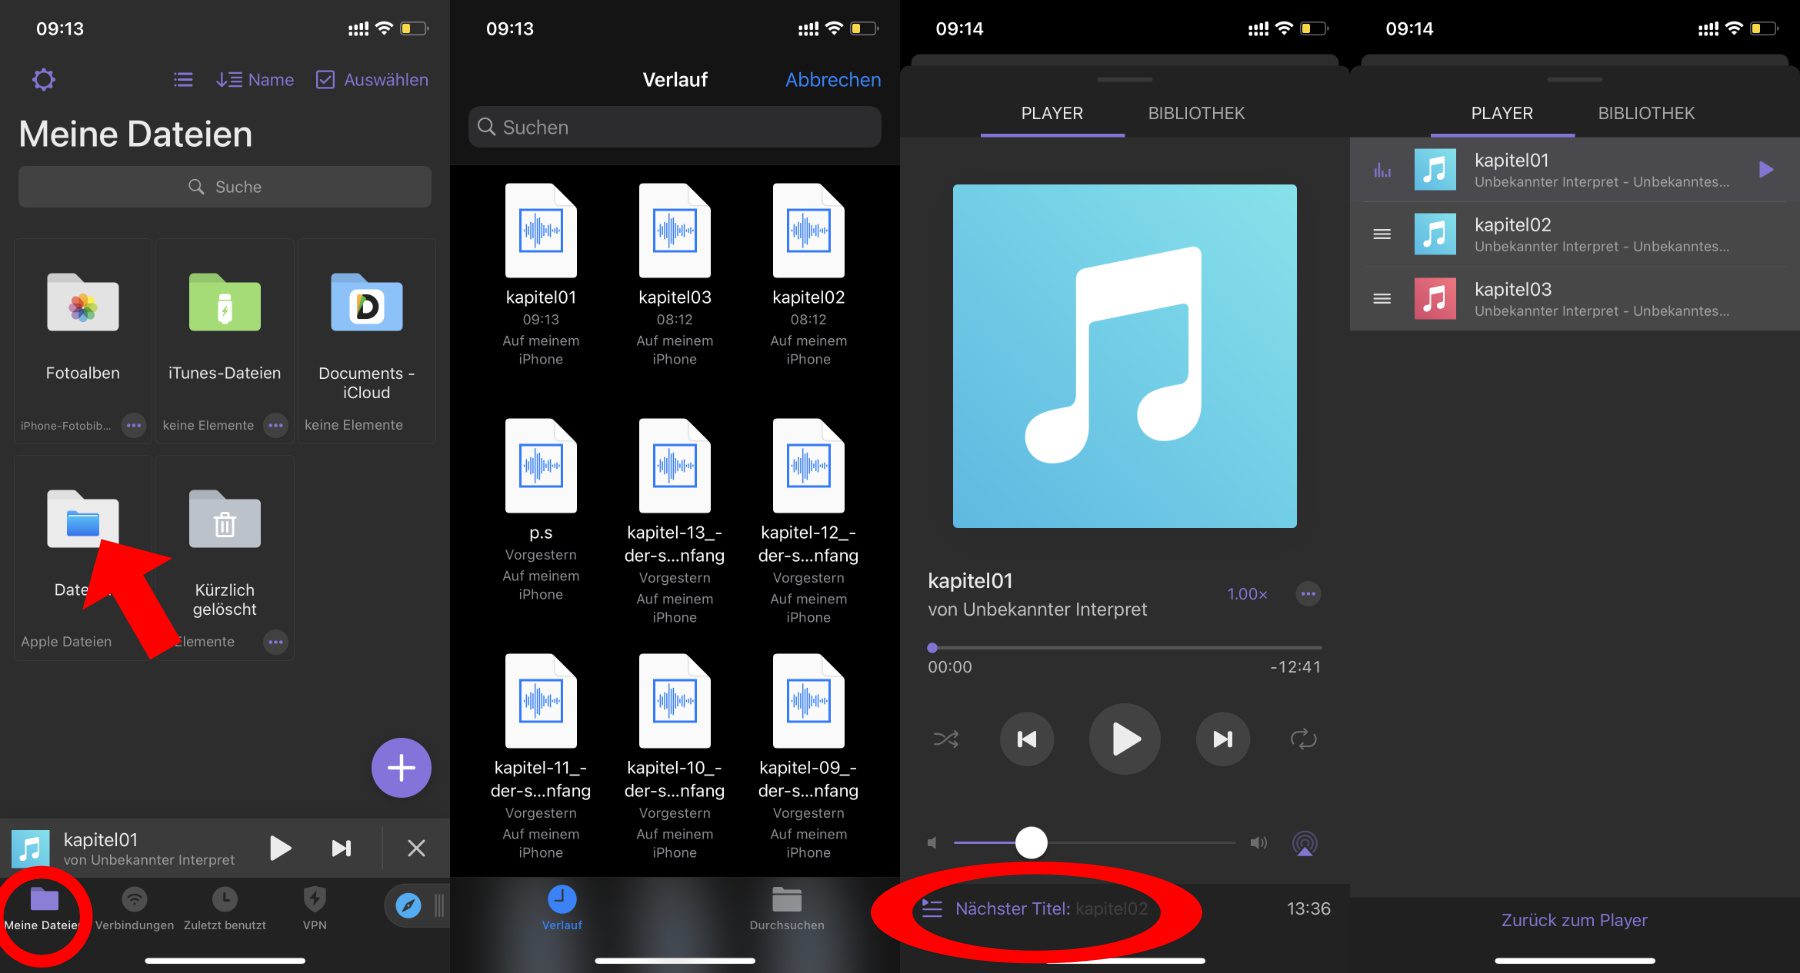This screenshot has height=973, width=1800.
Task: Open player more options menu
Action: pos(1308,594)
